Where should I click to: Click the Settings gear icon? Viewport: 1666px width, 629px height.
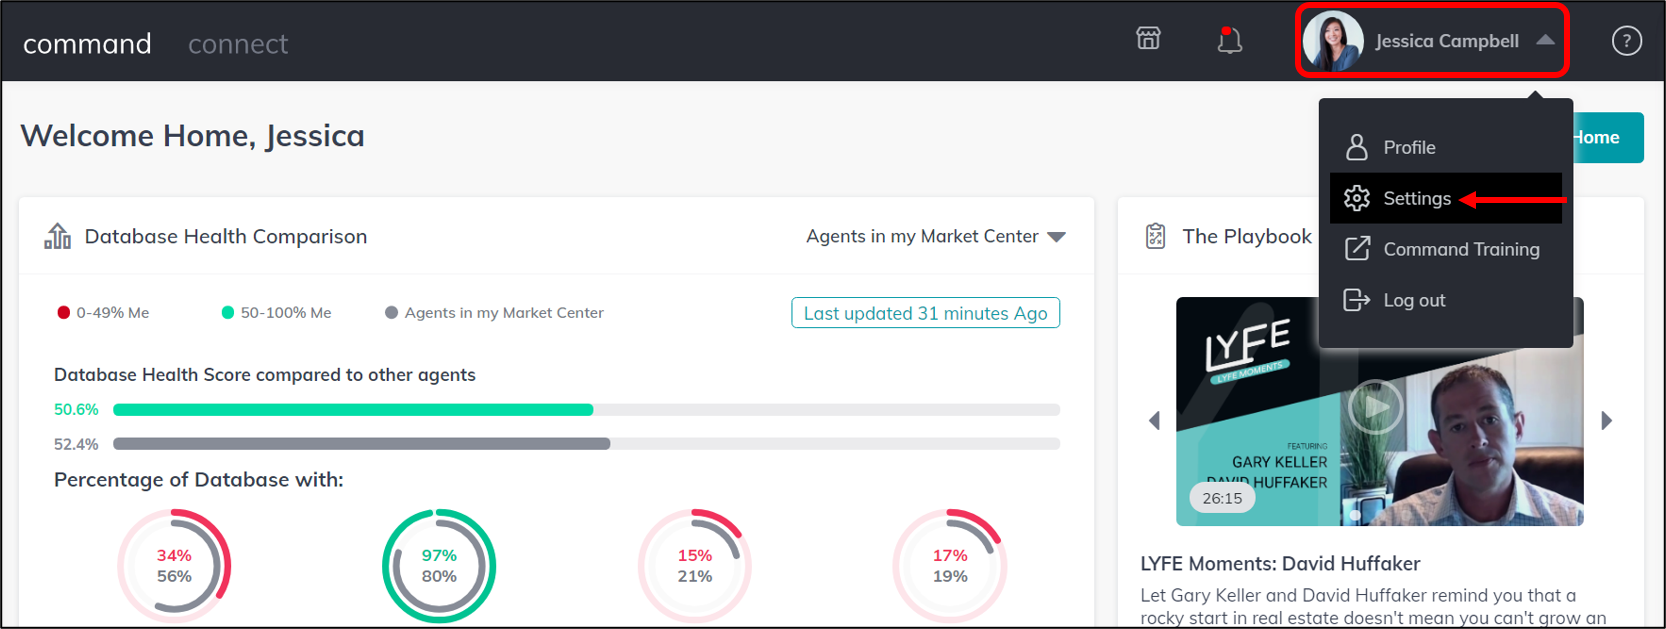[1357, 198]
